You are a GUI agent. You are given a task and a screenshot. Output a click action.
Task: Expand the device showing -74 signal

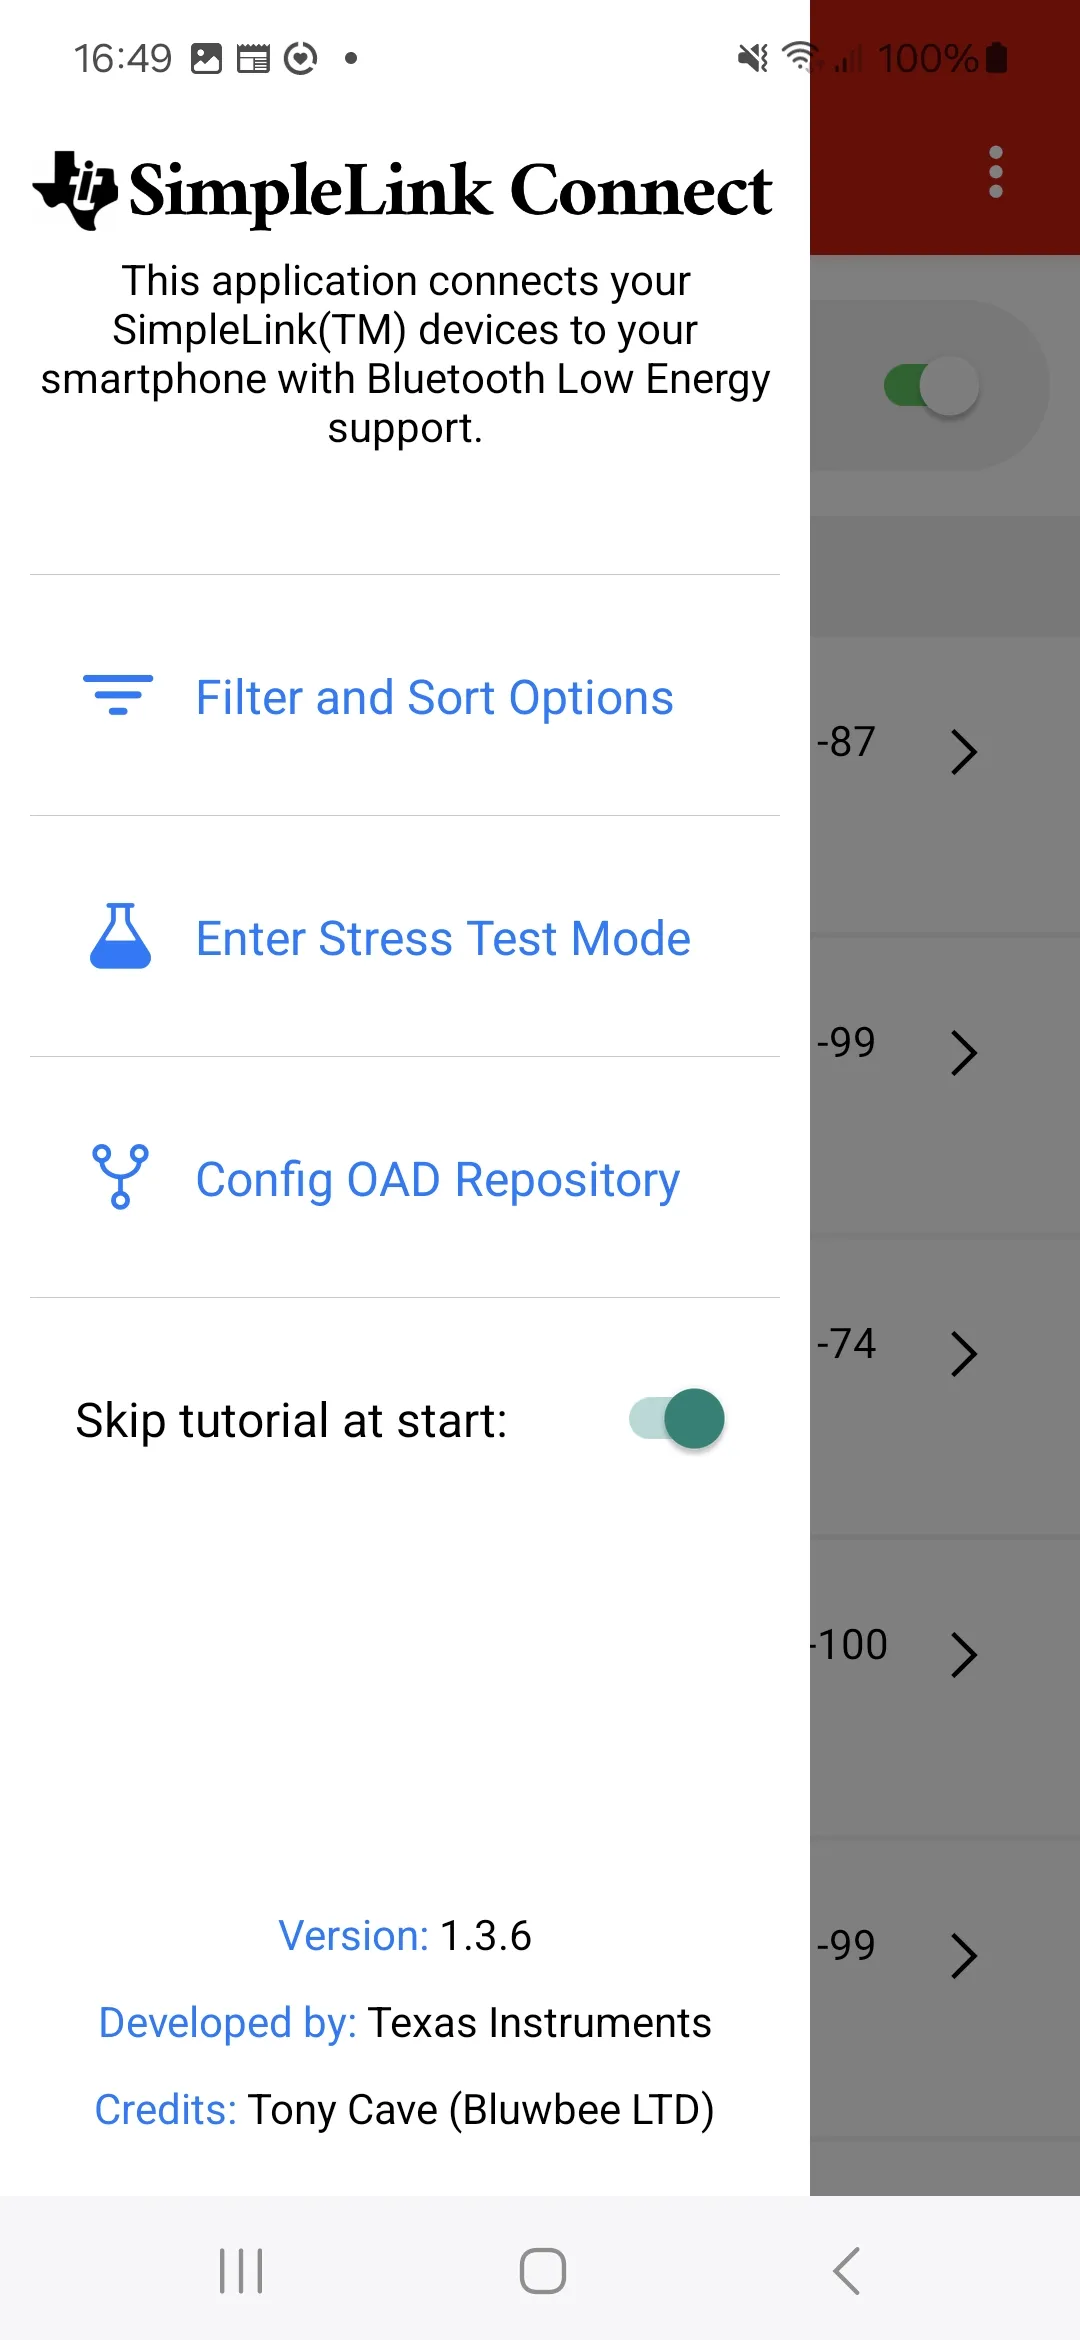pyautogui.click(x=963, y=1354)
